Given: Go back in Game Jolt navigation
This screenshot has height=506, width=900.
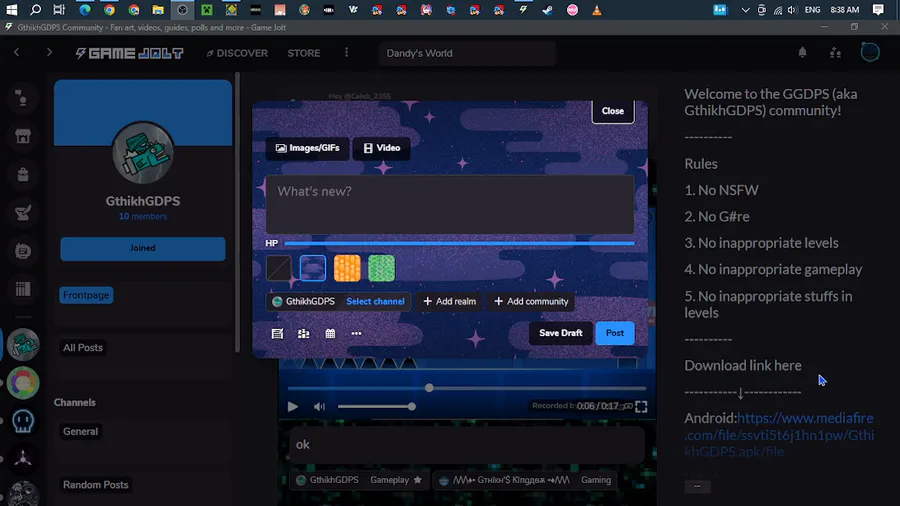Looking at the screenshot, I should tap(17, 53).
